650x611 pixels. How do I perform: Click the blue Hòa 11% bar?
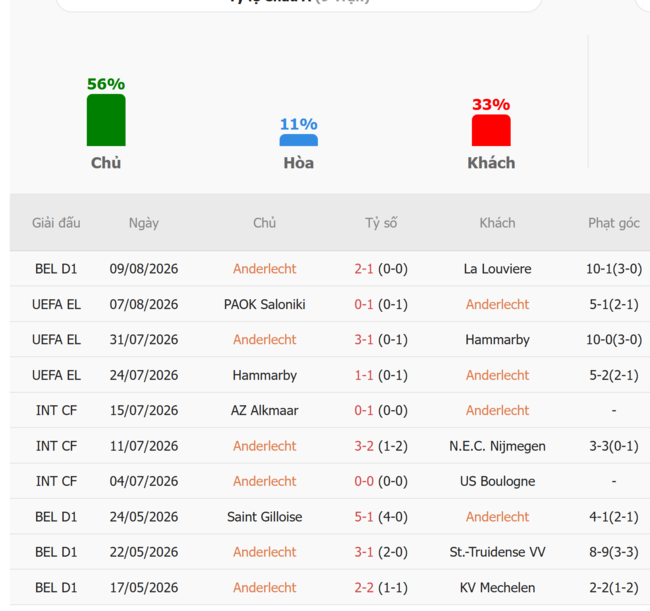[x=298, y=140]
